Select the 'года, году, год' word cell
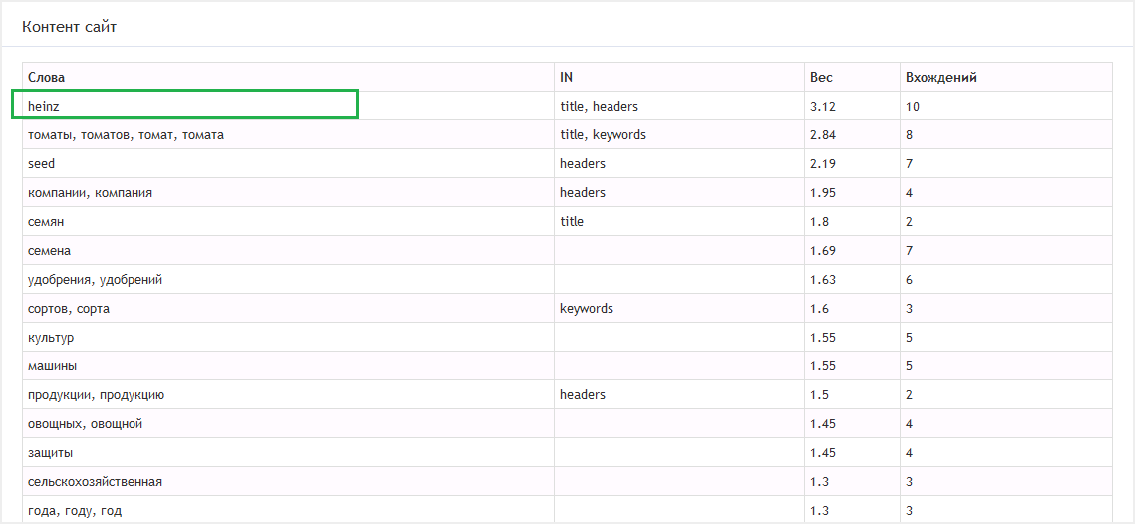Image resolution: width=1135 pixels, height=524 pixels. click(x=75, y=511)
